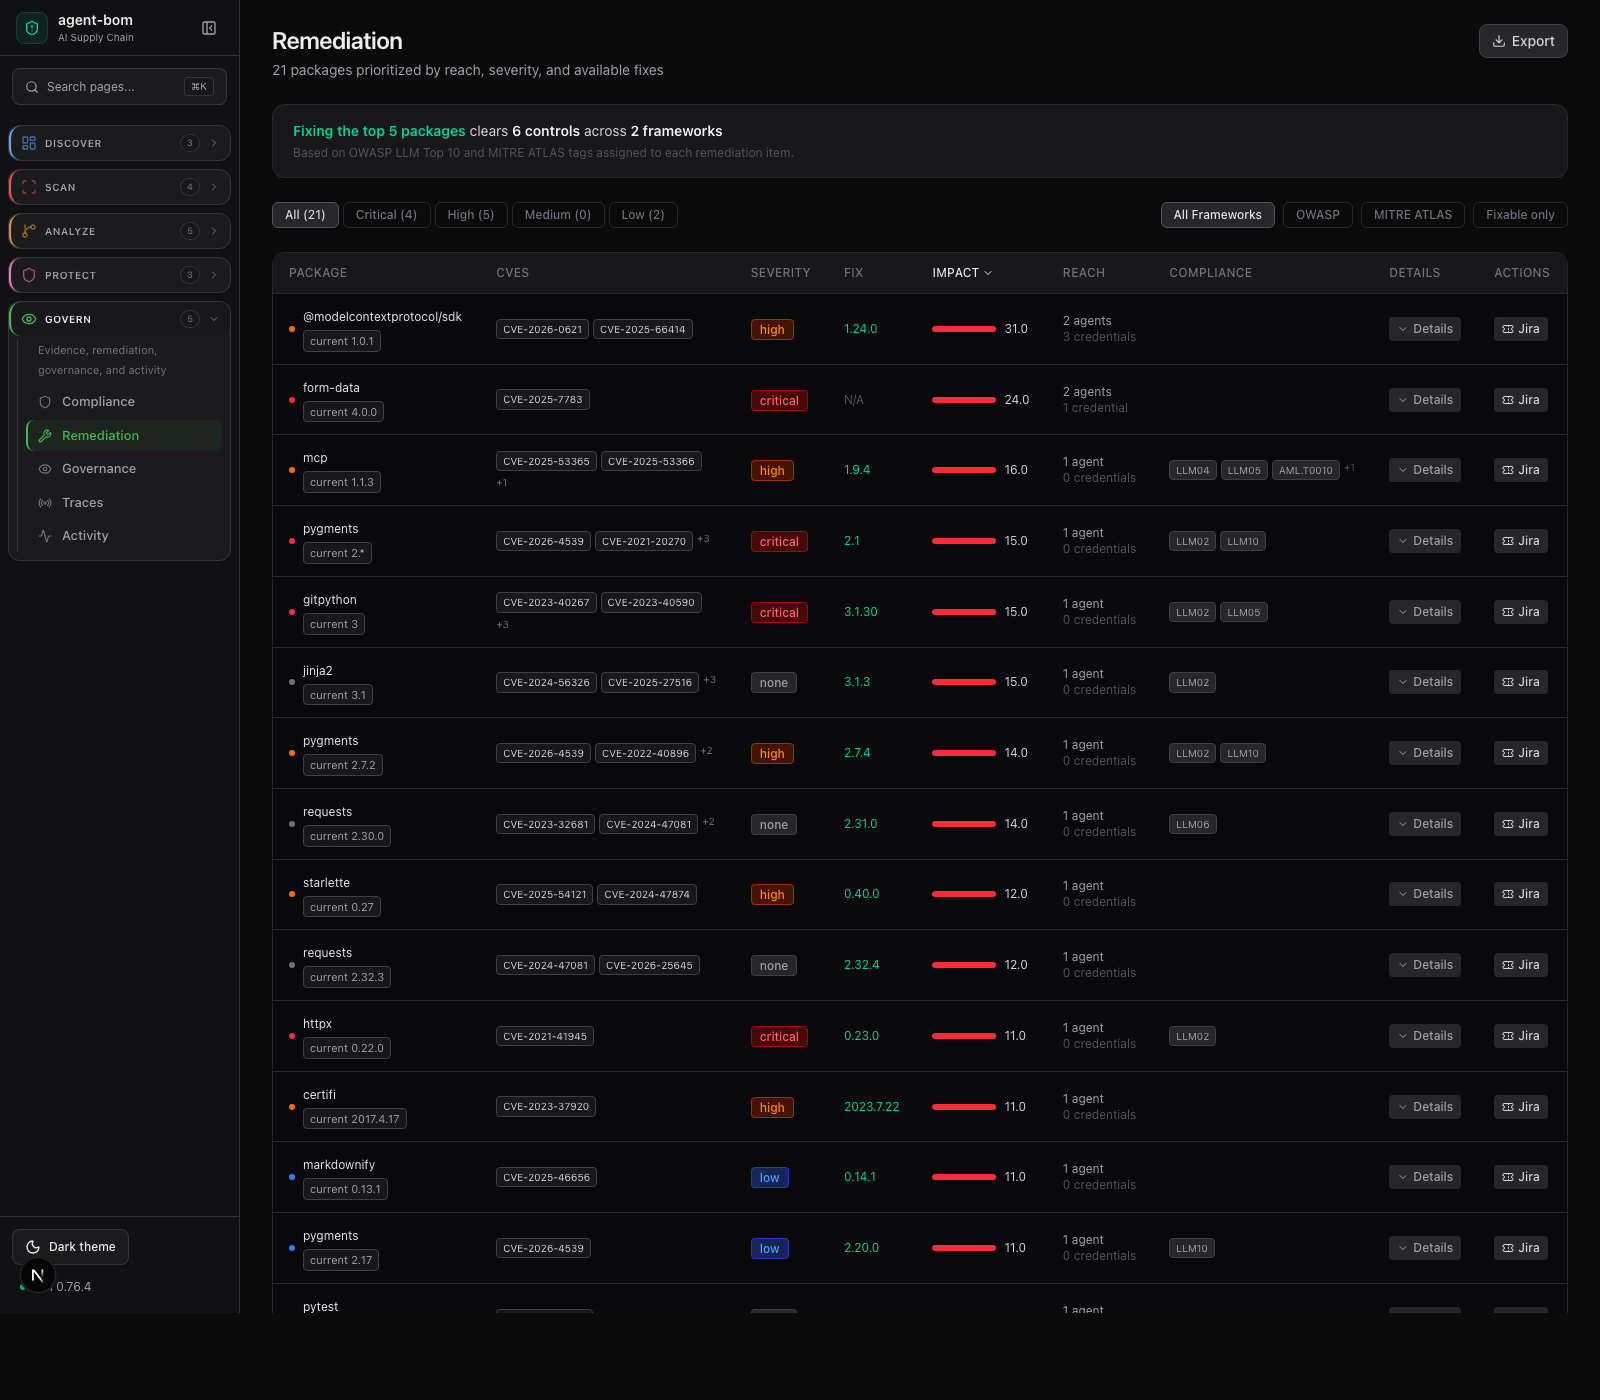Click the Export button
This screenshot has width=1600, height=1400.
tap(1522, 41)
